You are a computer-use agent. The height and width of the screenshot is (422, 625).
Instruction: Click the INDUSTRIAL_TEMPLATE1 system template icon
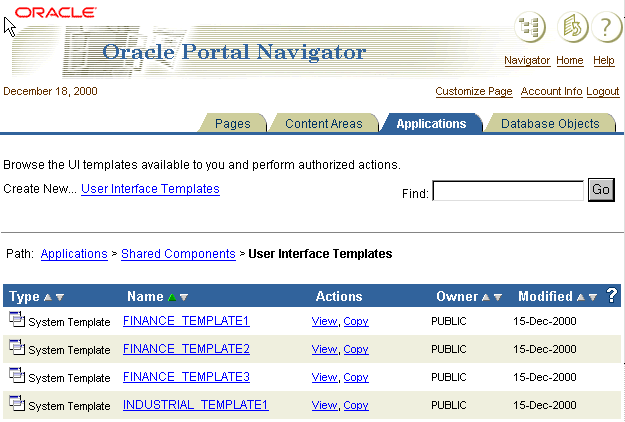(x=16, y=404)
